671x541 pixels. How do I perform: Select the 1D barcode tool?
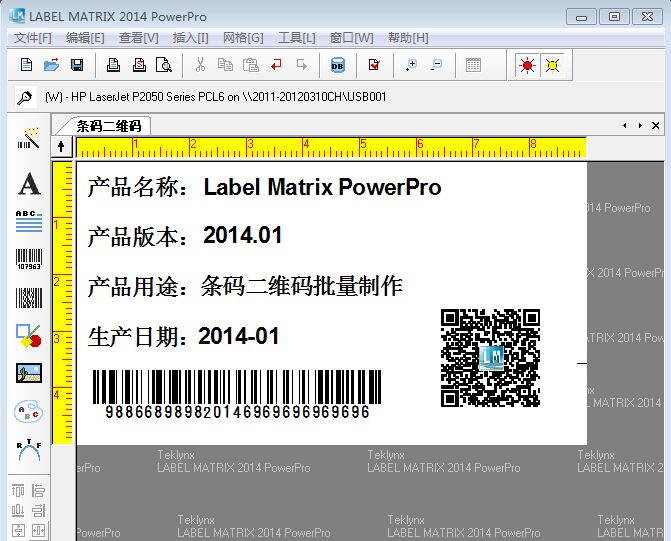[x=29, y=259]
